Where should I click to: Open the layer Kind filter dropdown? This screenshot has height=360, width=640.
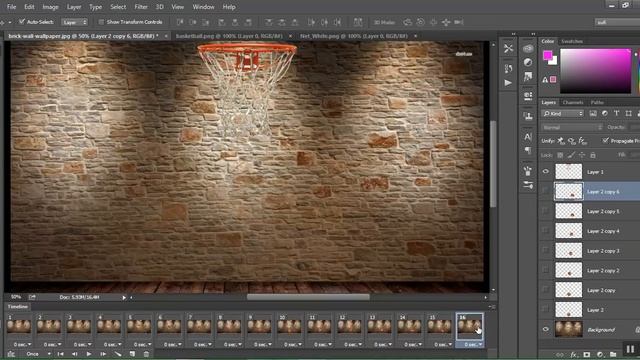click(x=562, y=113)
